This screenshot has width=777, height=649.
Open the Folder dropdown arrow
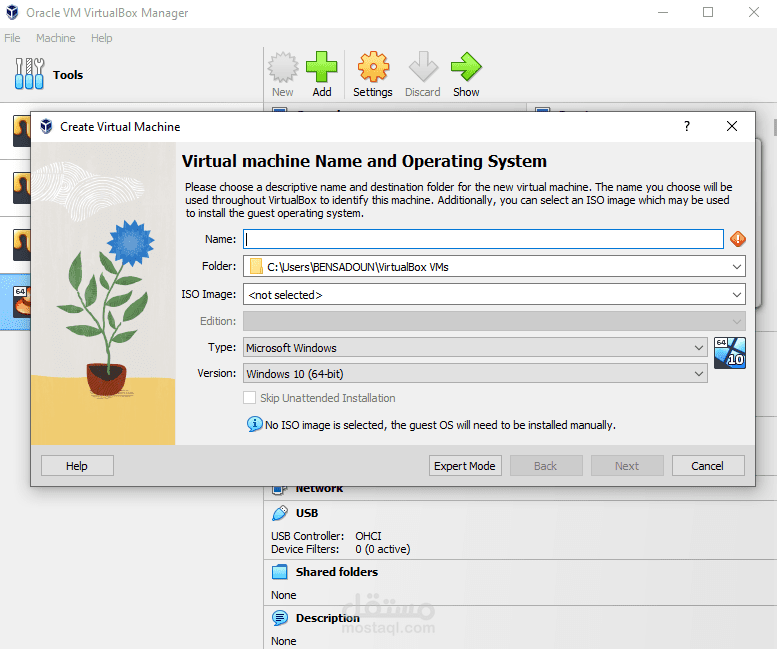point(737,267)
